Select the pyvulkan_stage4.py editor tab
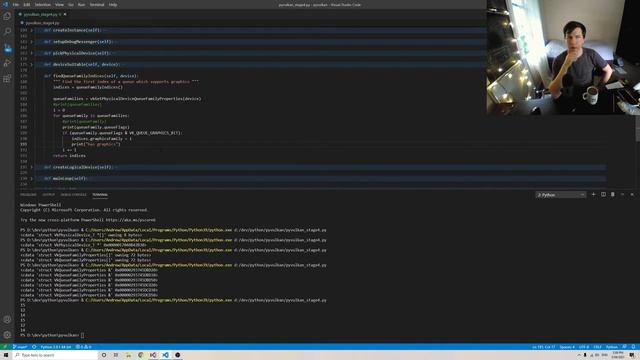This screenshot has width=640, height=360. pos(40,14)
